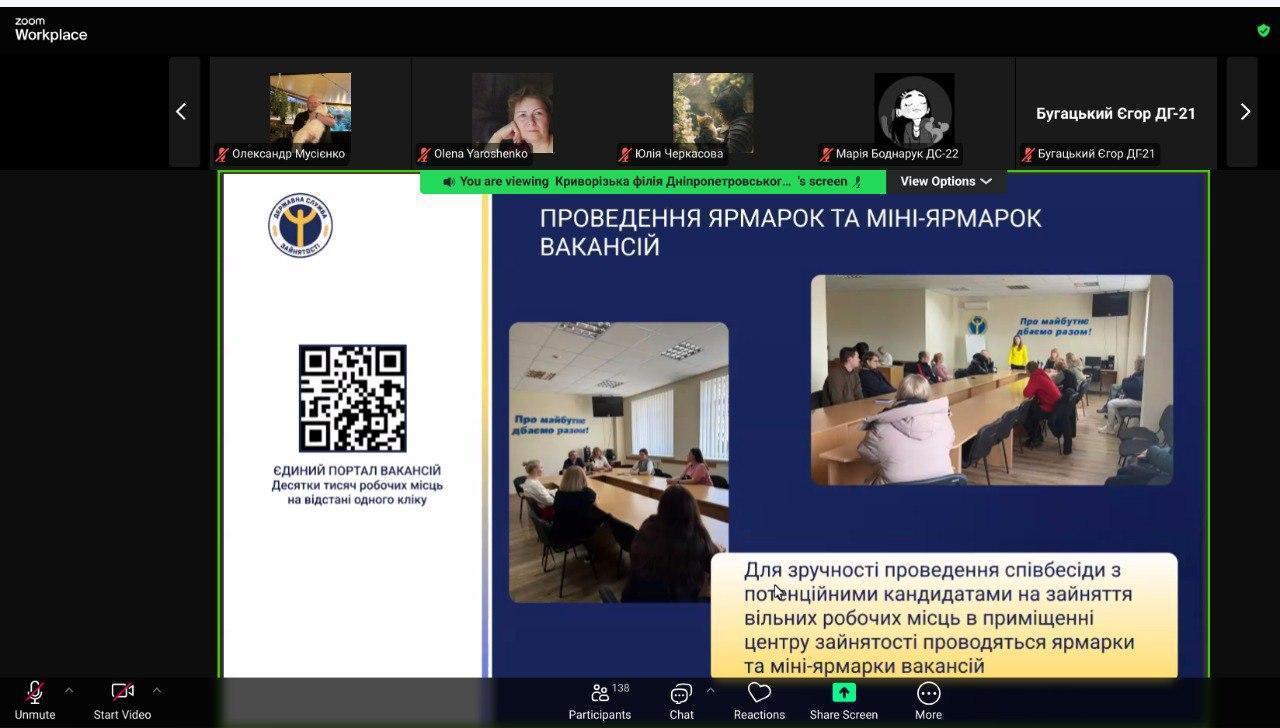Click the green screen-sharing notification bar
This screenshot has width=1280, height=728.
pyautogui.click(x=652, y=181)
